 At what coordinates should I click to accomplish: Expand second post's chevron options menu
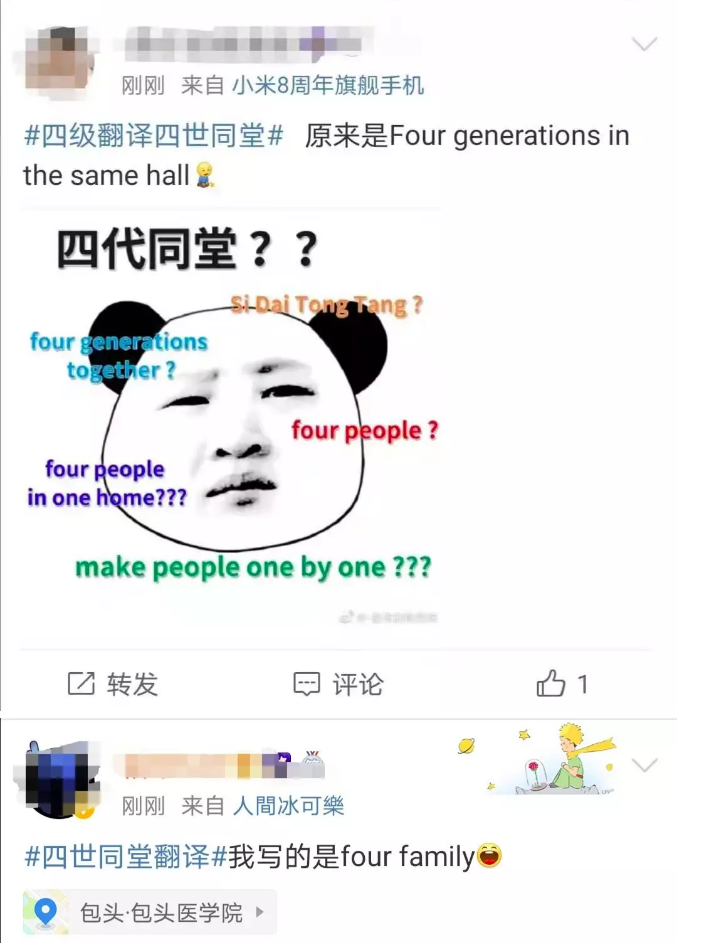coord(644,765)
